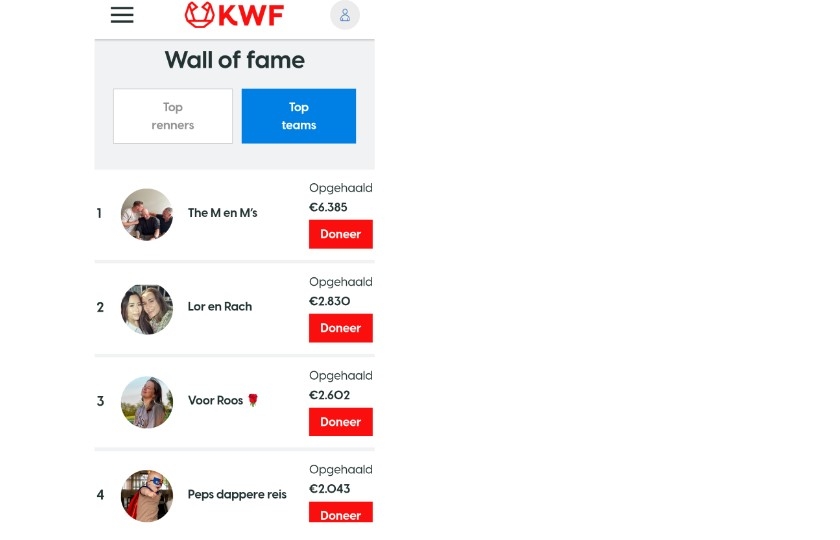The width and height of the screenshot is (840, 540).
Task: Open The M en M's team name
Action: 222,213
